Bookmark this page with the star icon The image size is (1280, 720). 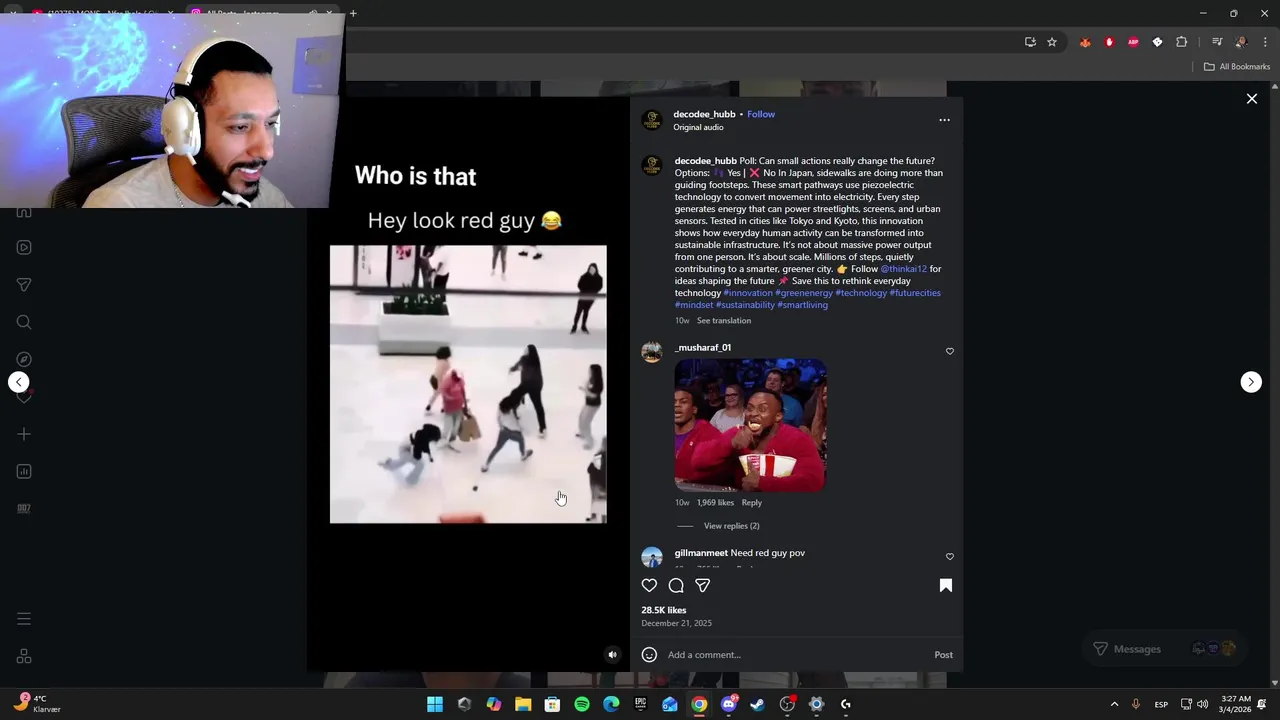pos(1052,42)
